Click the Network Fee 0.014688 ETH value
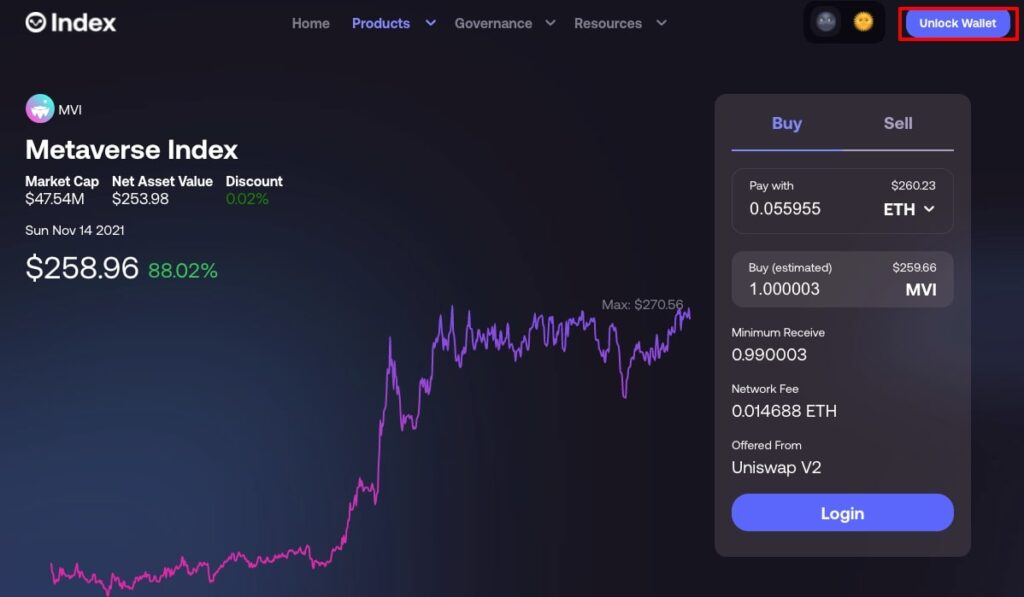The image size is (1024, 597). point(784,411)
